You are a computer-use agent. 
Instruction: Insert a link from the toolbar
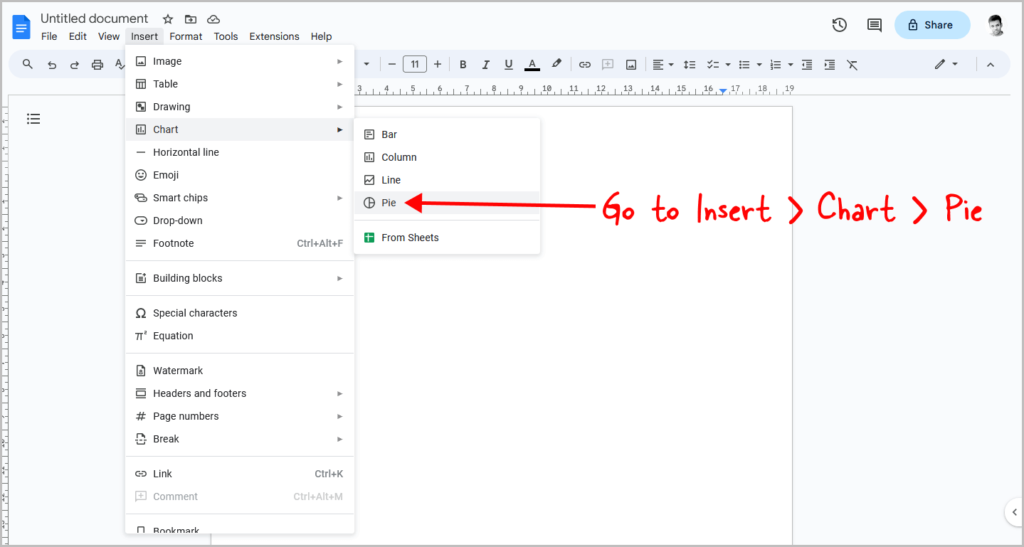(x=584, y=65)
